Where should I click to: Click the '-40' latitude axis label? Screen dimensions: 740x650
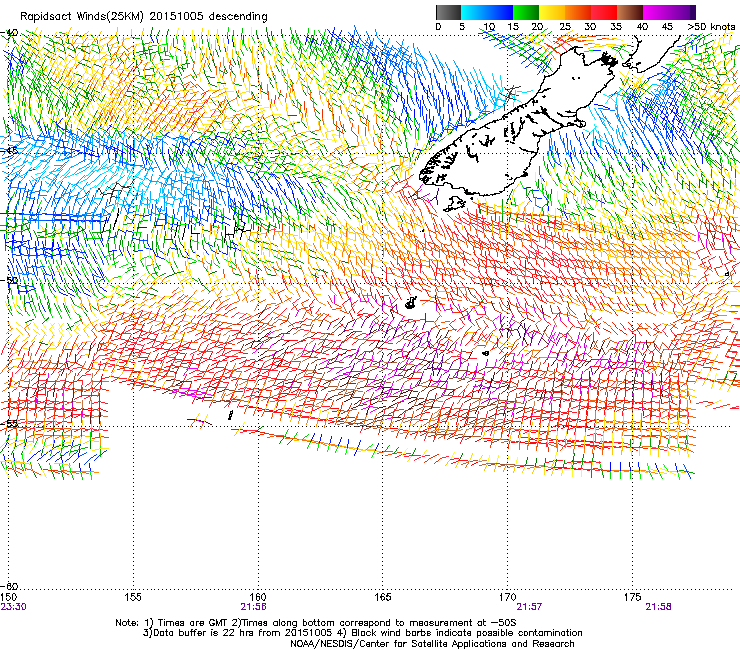[10, 33]
